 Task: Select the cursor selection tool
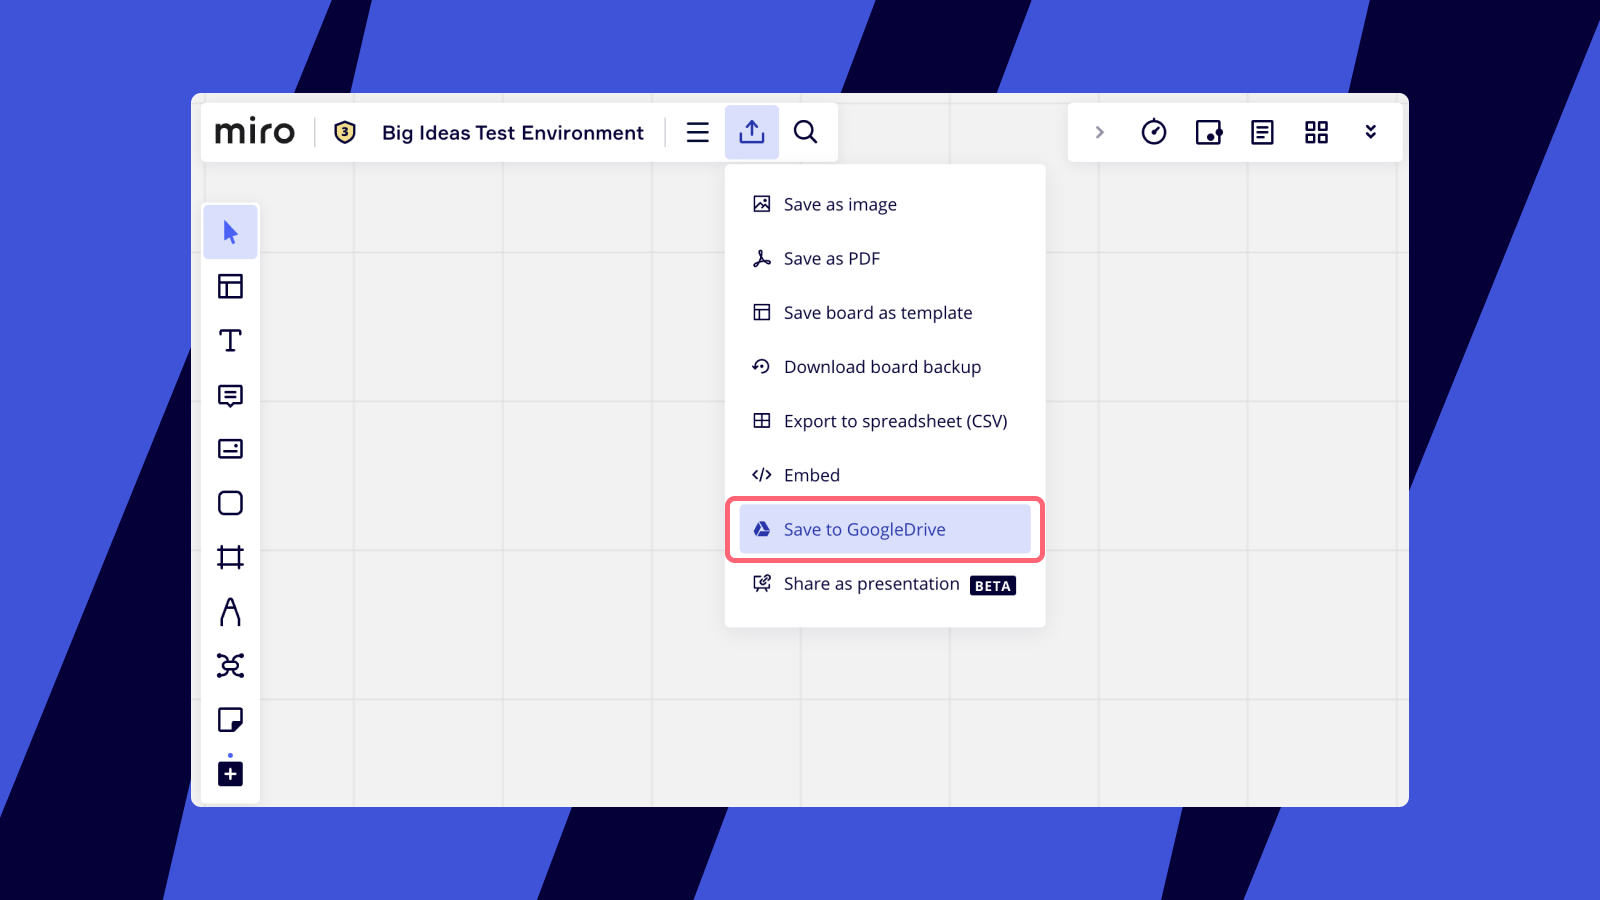230,232
